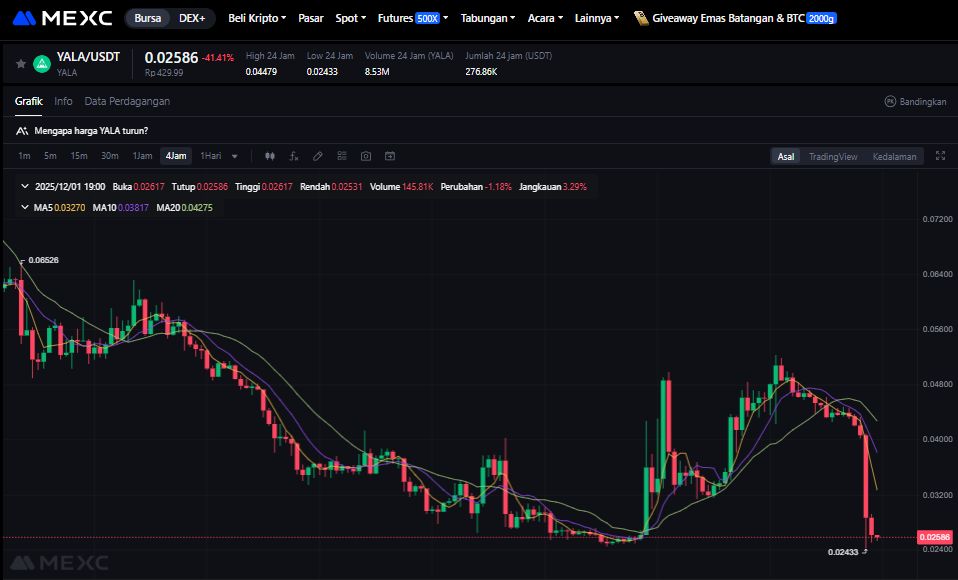Collapse the MA indicator legend row

tap(24, 207)
